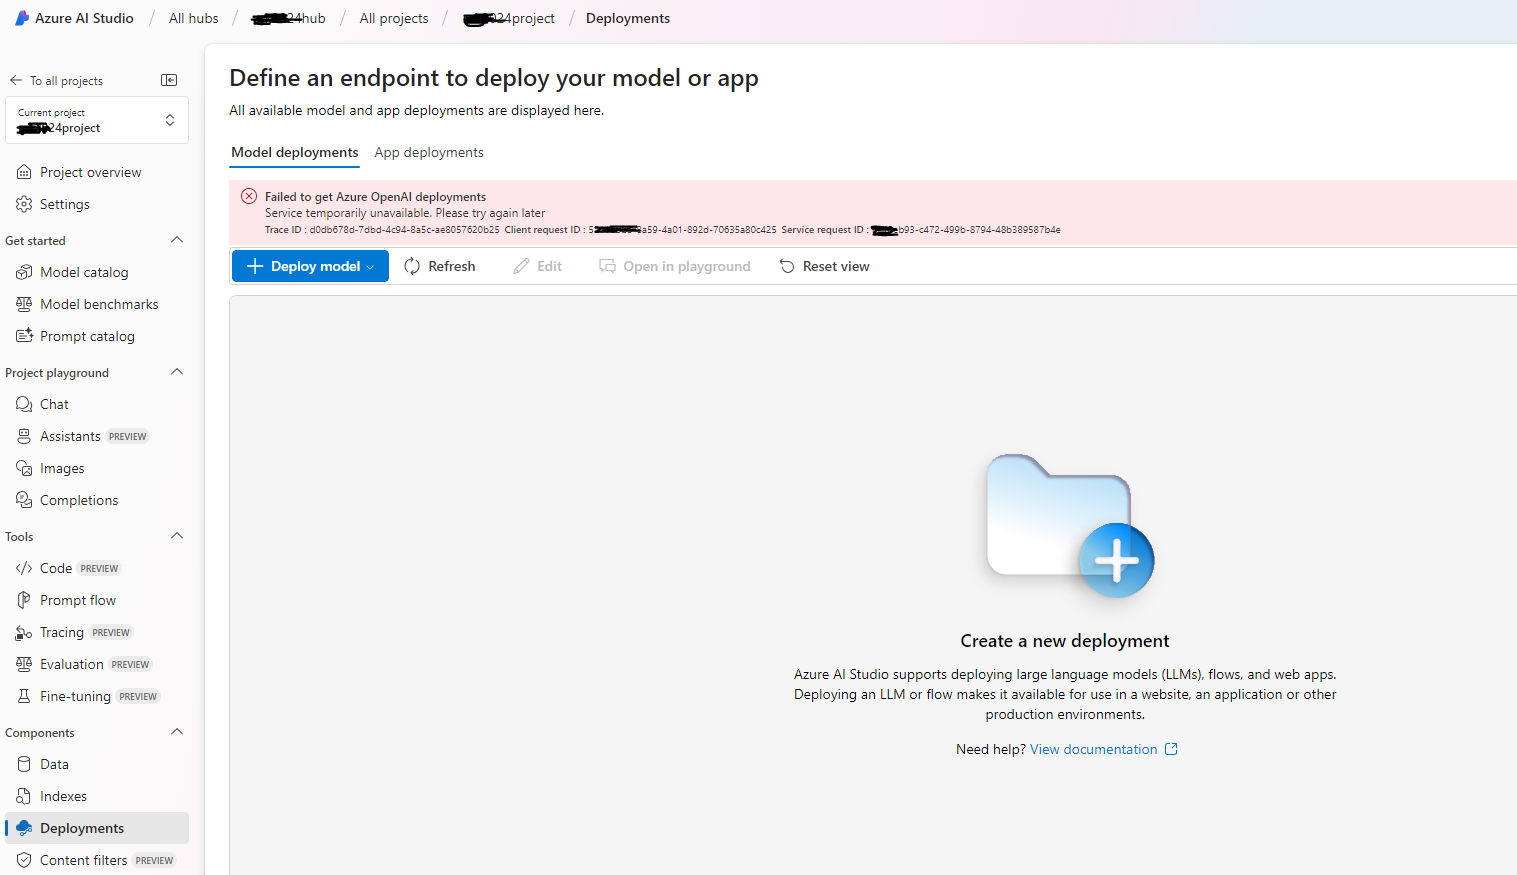
Task: Click the greyed-out Open in playground button
Action: coord(675,266)
